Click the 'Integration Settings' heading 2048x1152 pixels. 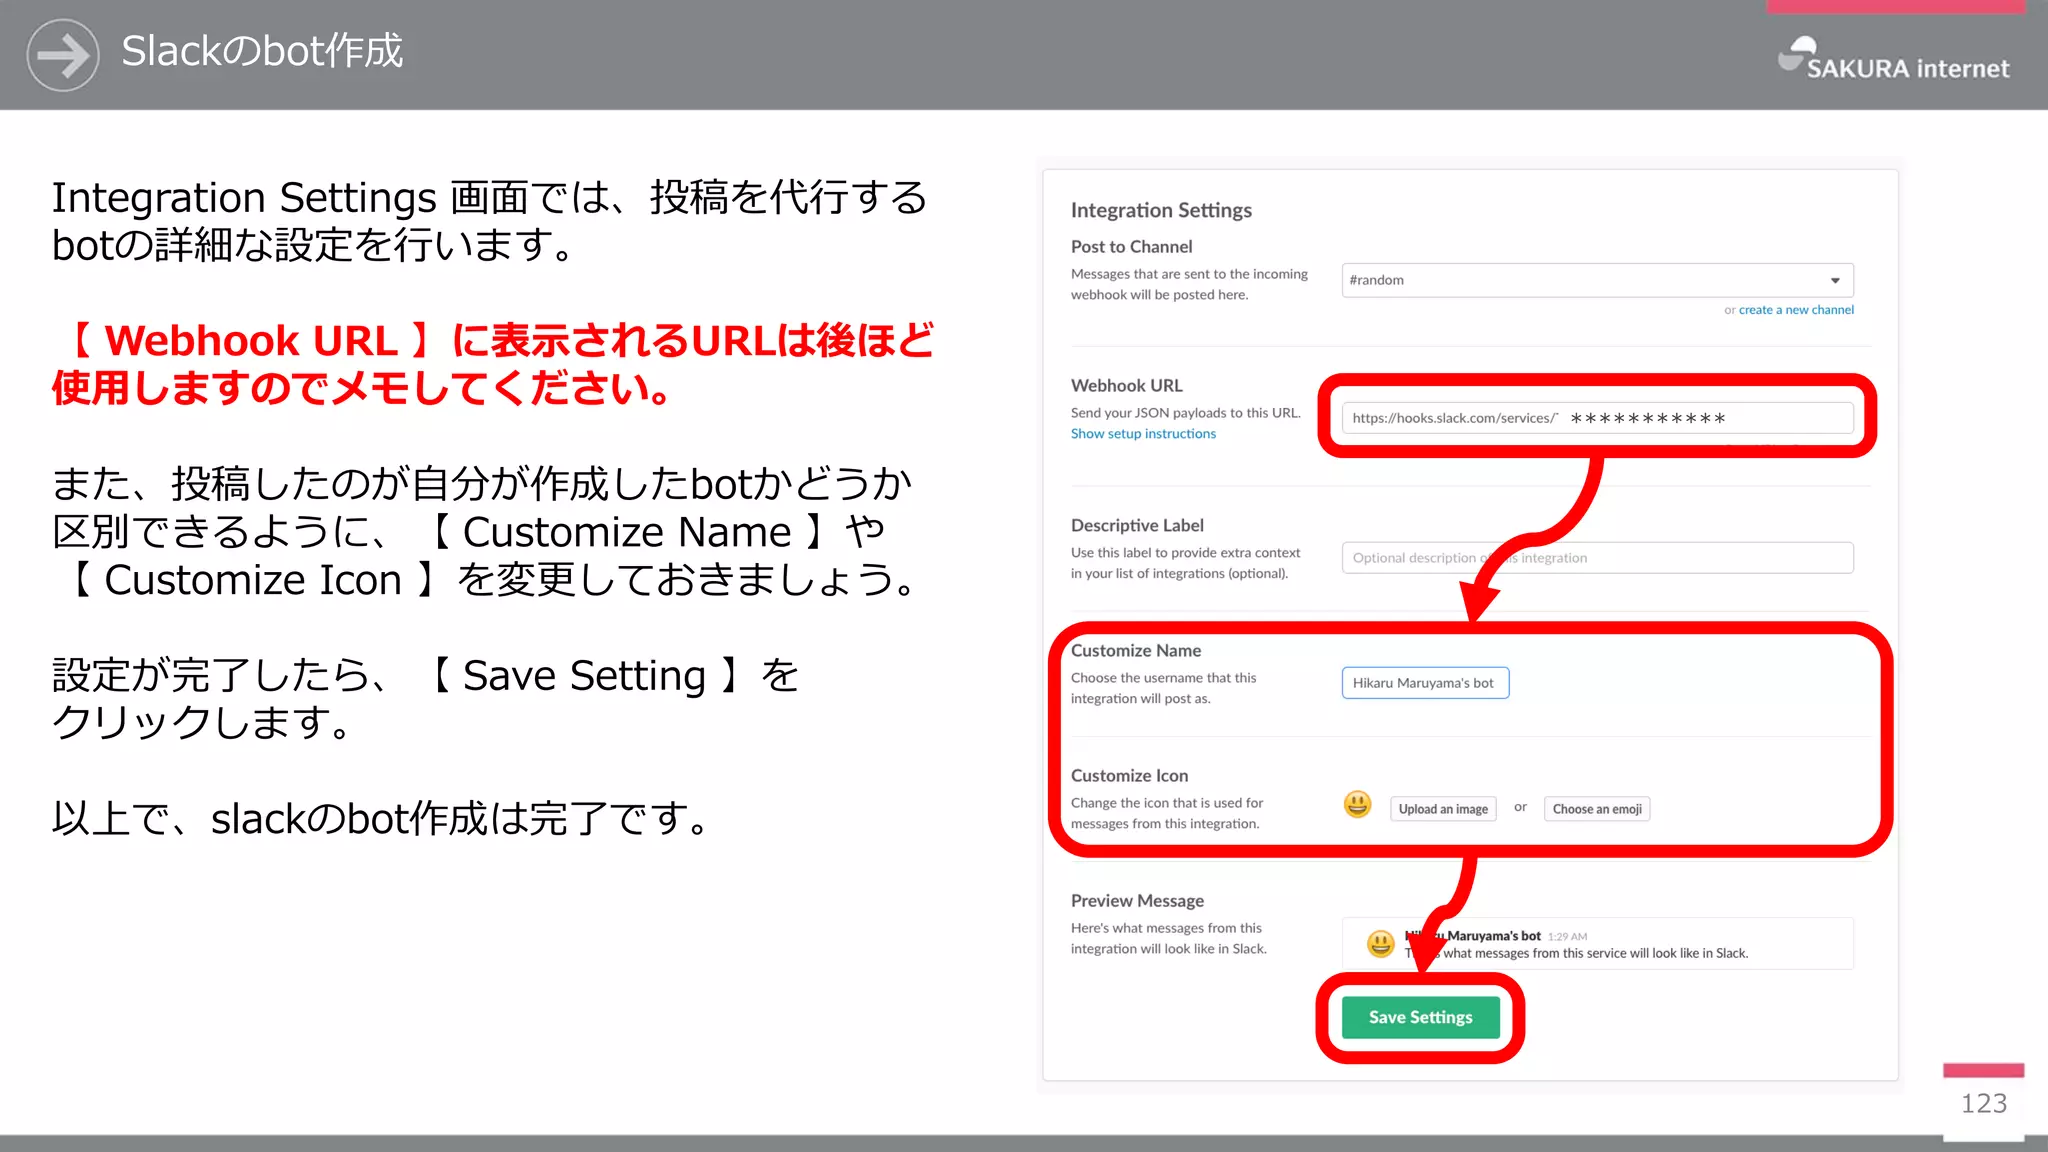coord(1161,210)
